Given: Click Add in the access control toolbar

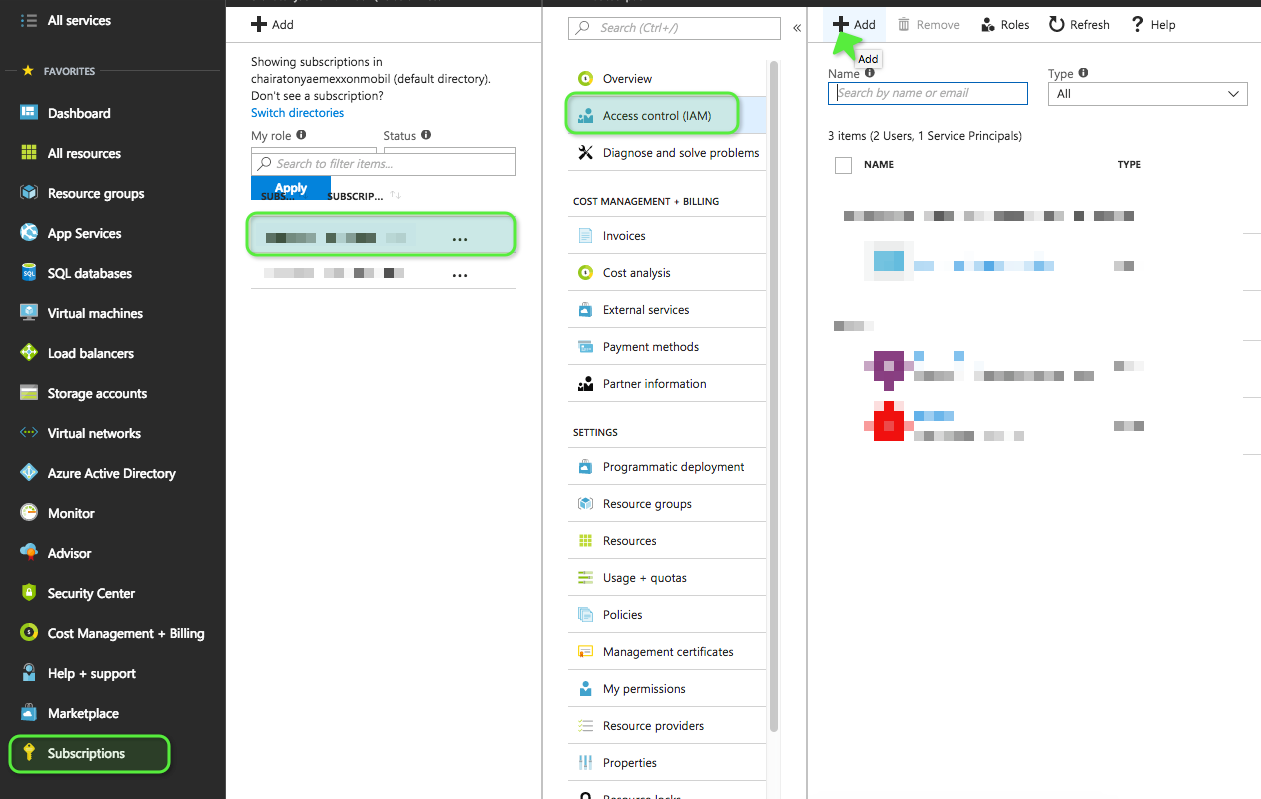Looking at the screenshot, I should point(854,25).
